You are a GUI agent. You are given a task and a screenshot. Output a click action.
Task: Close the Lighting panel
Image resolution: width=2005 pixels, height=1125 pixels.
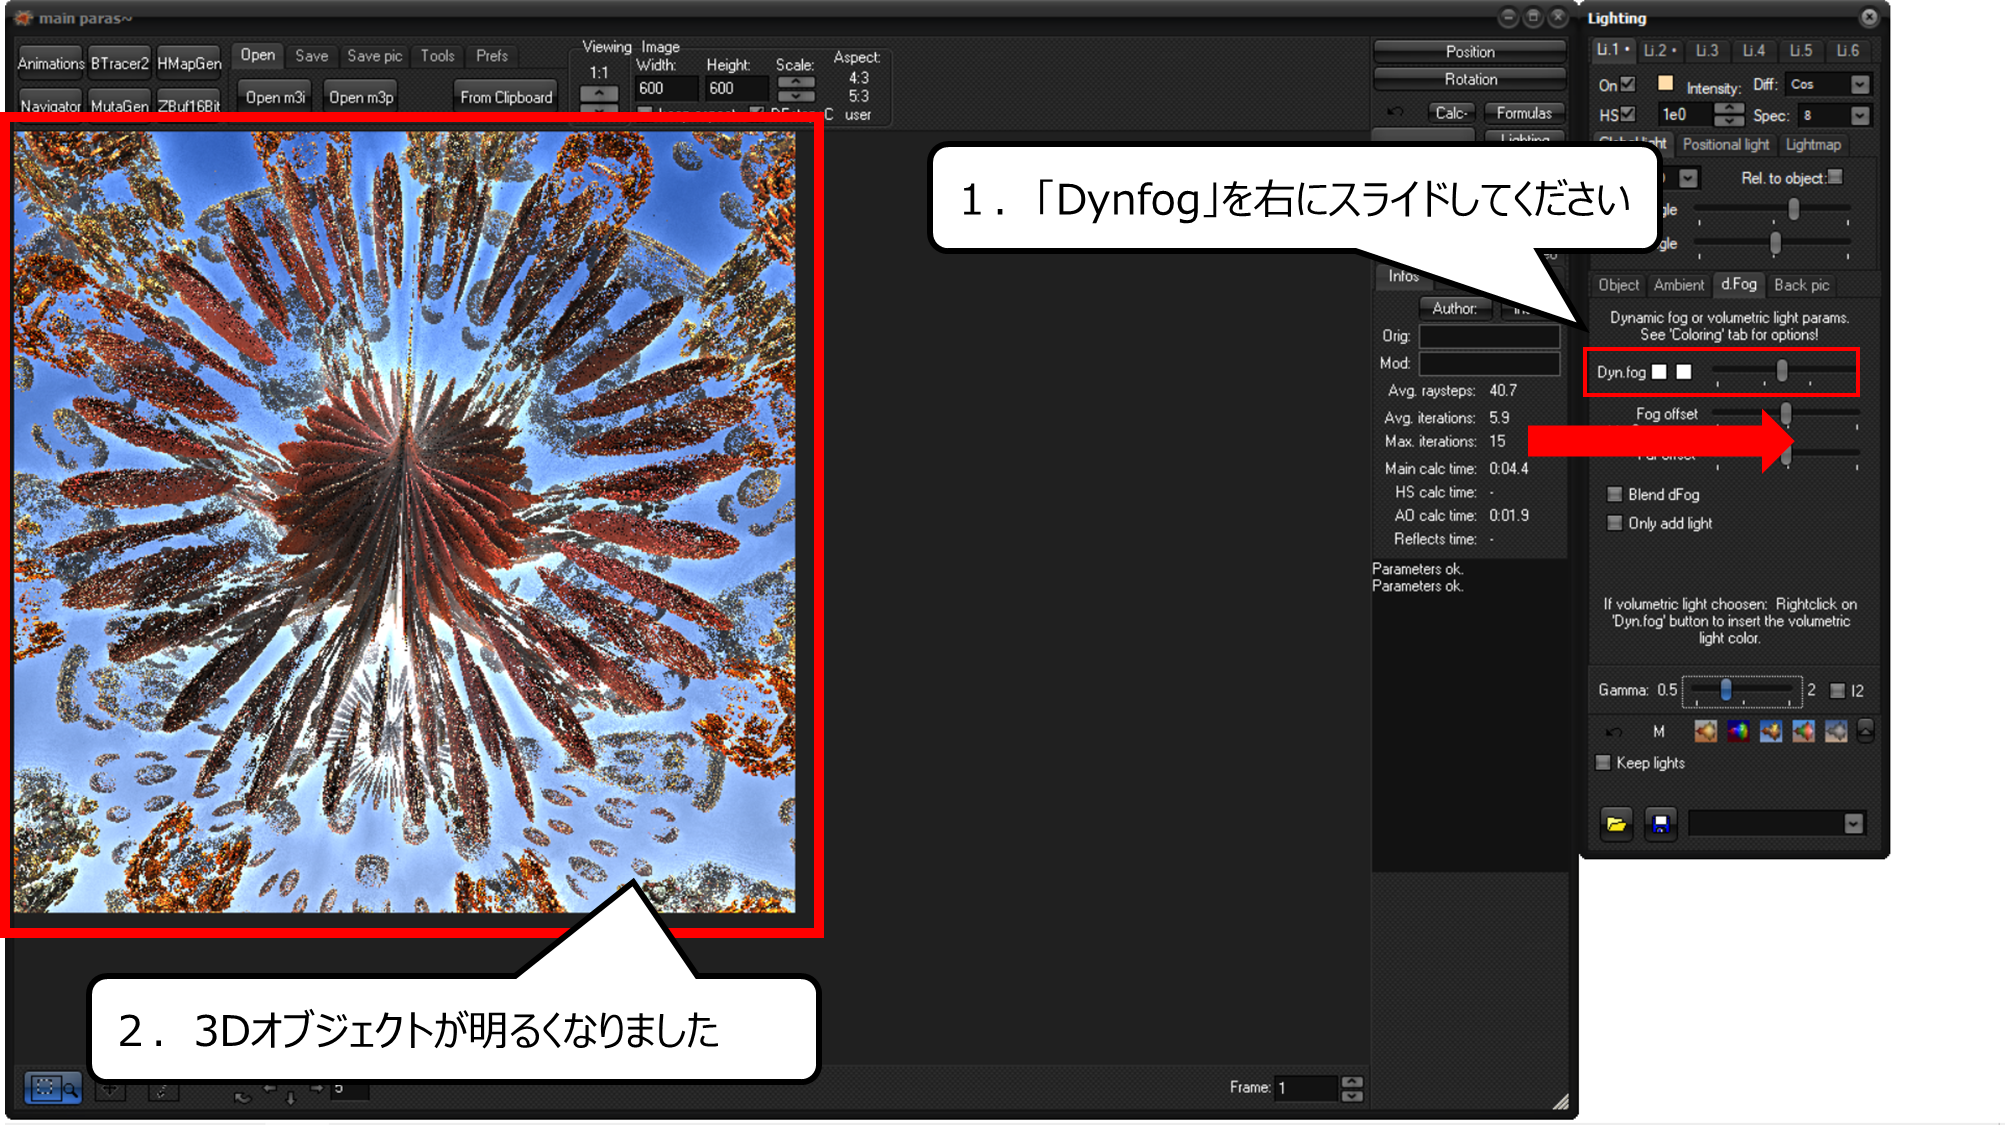click(1868, 17)
